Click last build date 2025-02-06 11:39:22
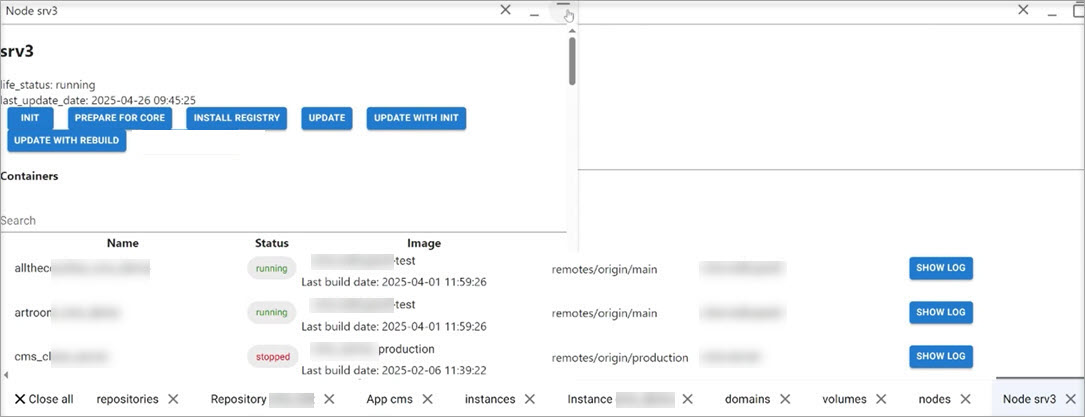The height and width of the screenshot is (417, 1085). tap(394, 371)
